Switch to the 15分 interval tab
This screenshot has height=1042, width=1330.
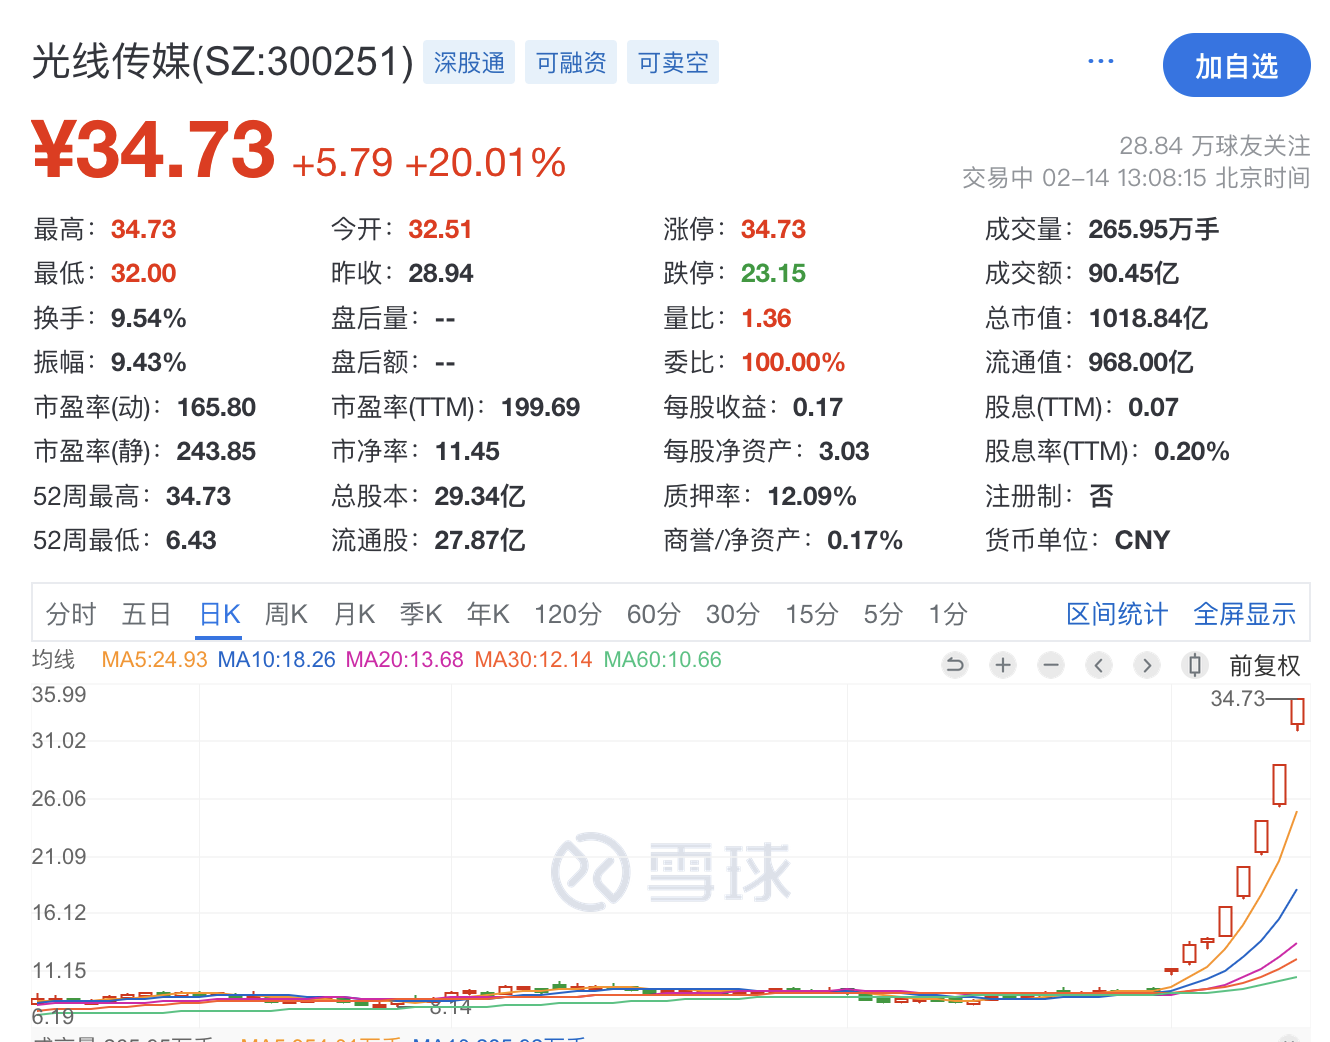pyautogui.click(x=812, y=614)
